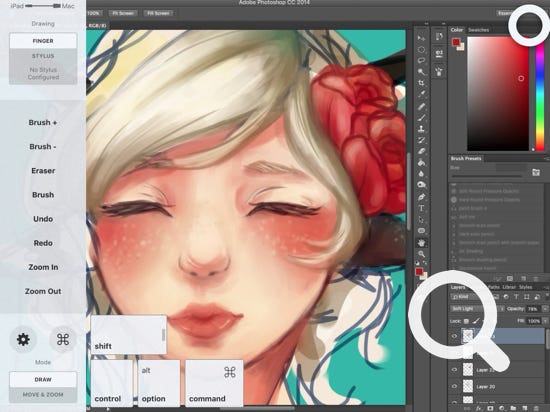
Task: Open Astropad settings gear
Action: click(x=23, y=339)
